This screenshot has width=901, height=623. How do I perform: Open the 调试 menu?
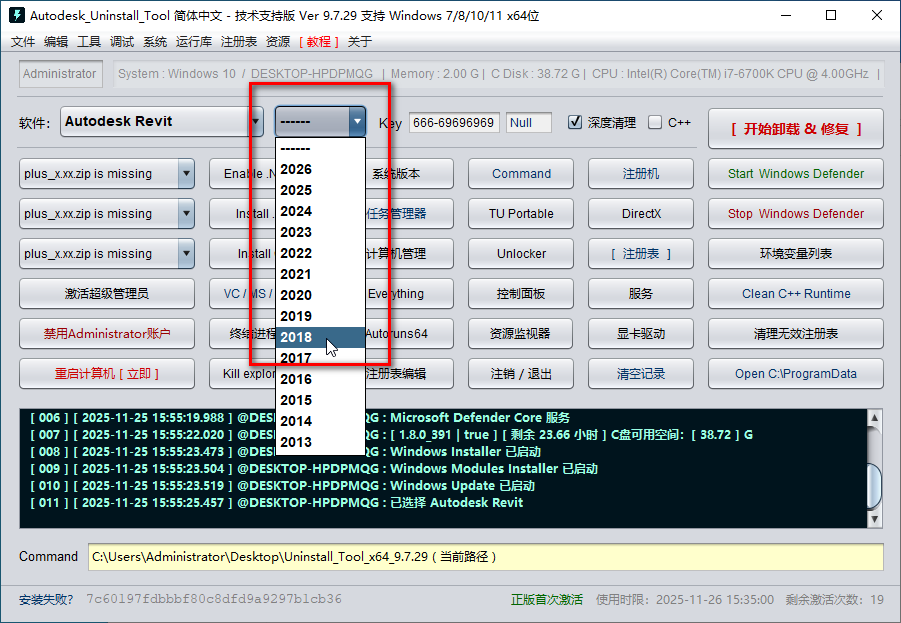(122, 41)
